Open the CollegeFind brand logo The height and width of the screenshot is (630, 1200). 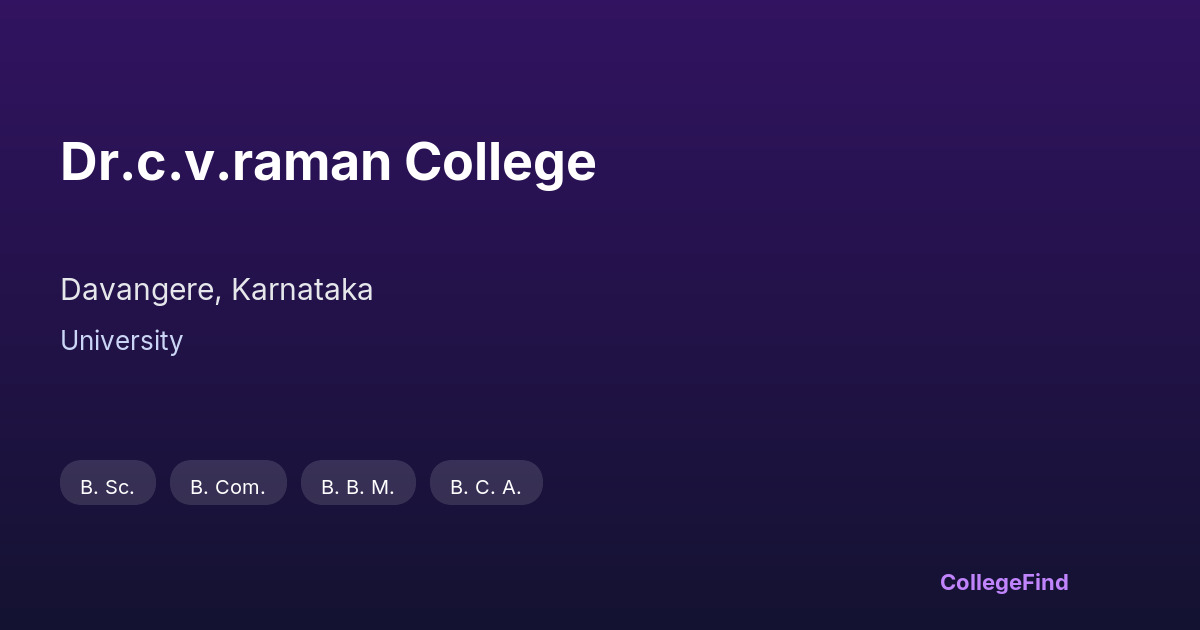1003,582
